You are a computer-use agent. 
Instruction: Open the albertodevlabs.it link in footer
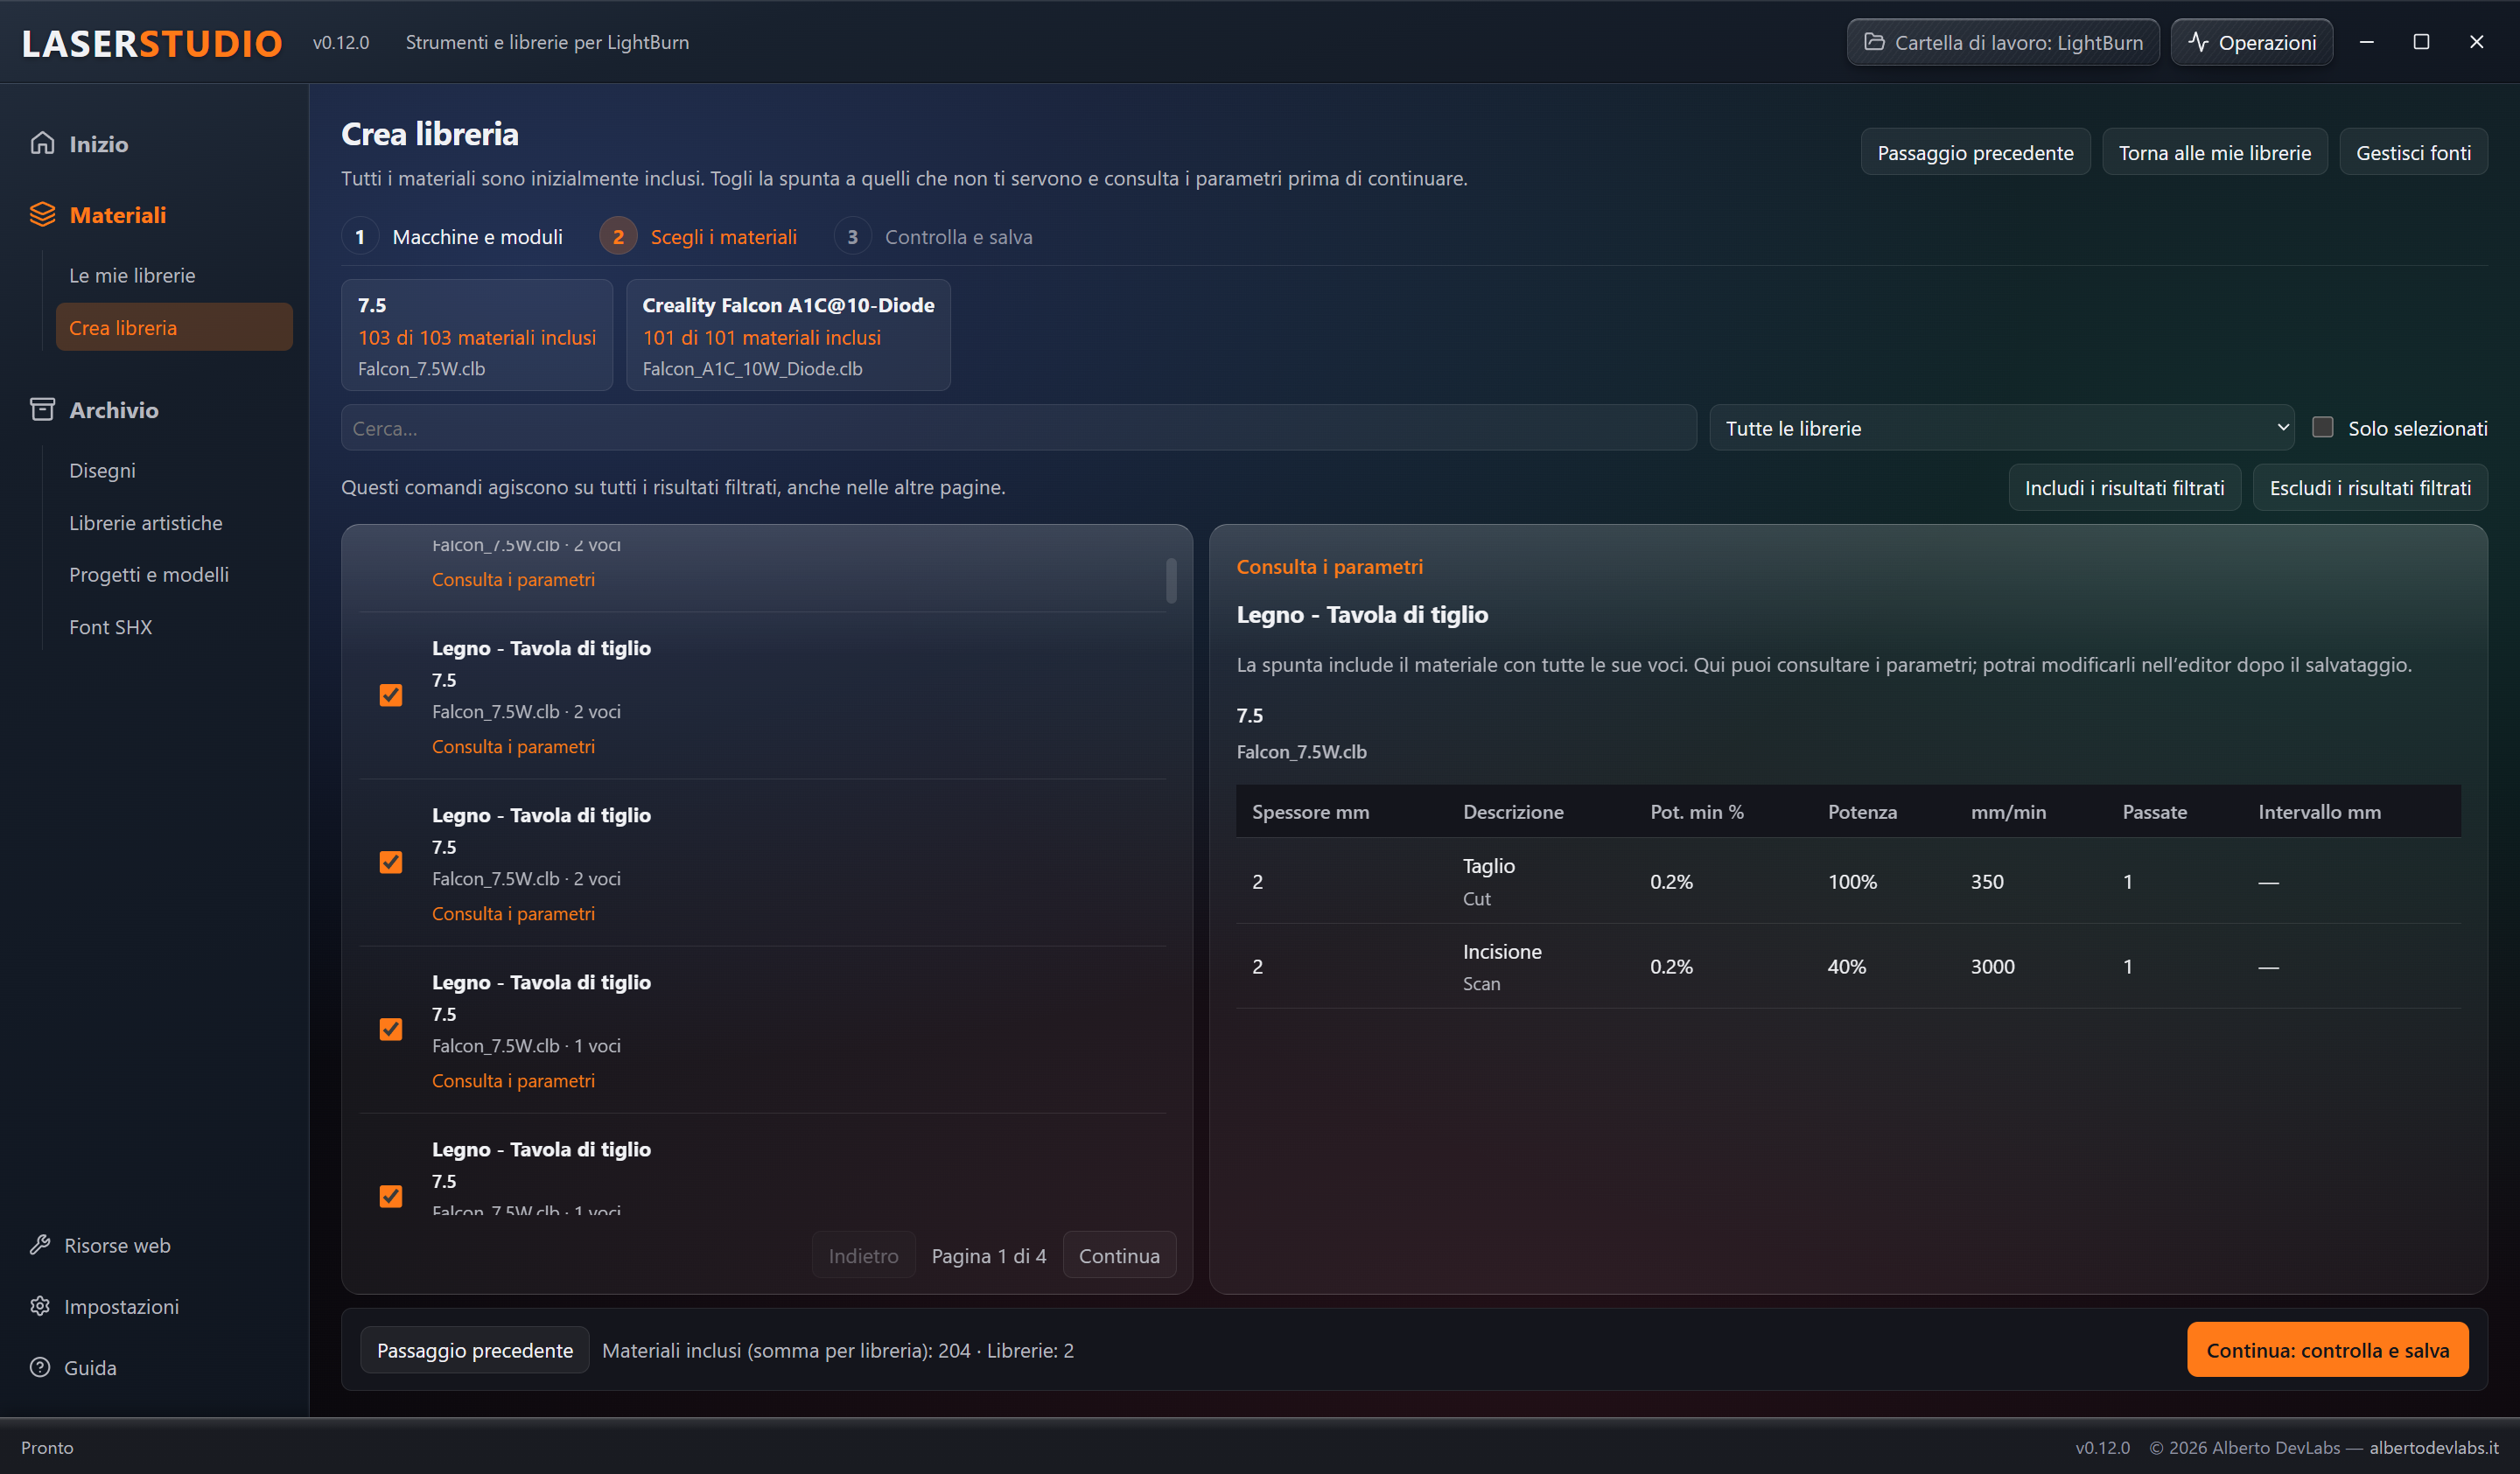(2433, 1446)
